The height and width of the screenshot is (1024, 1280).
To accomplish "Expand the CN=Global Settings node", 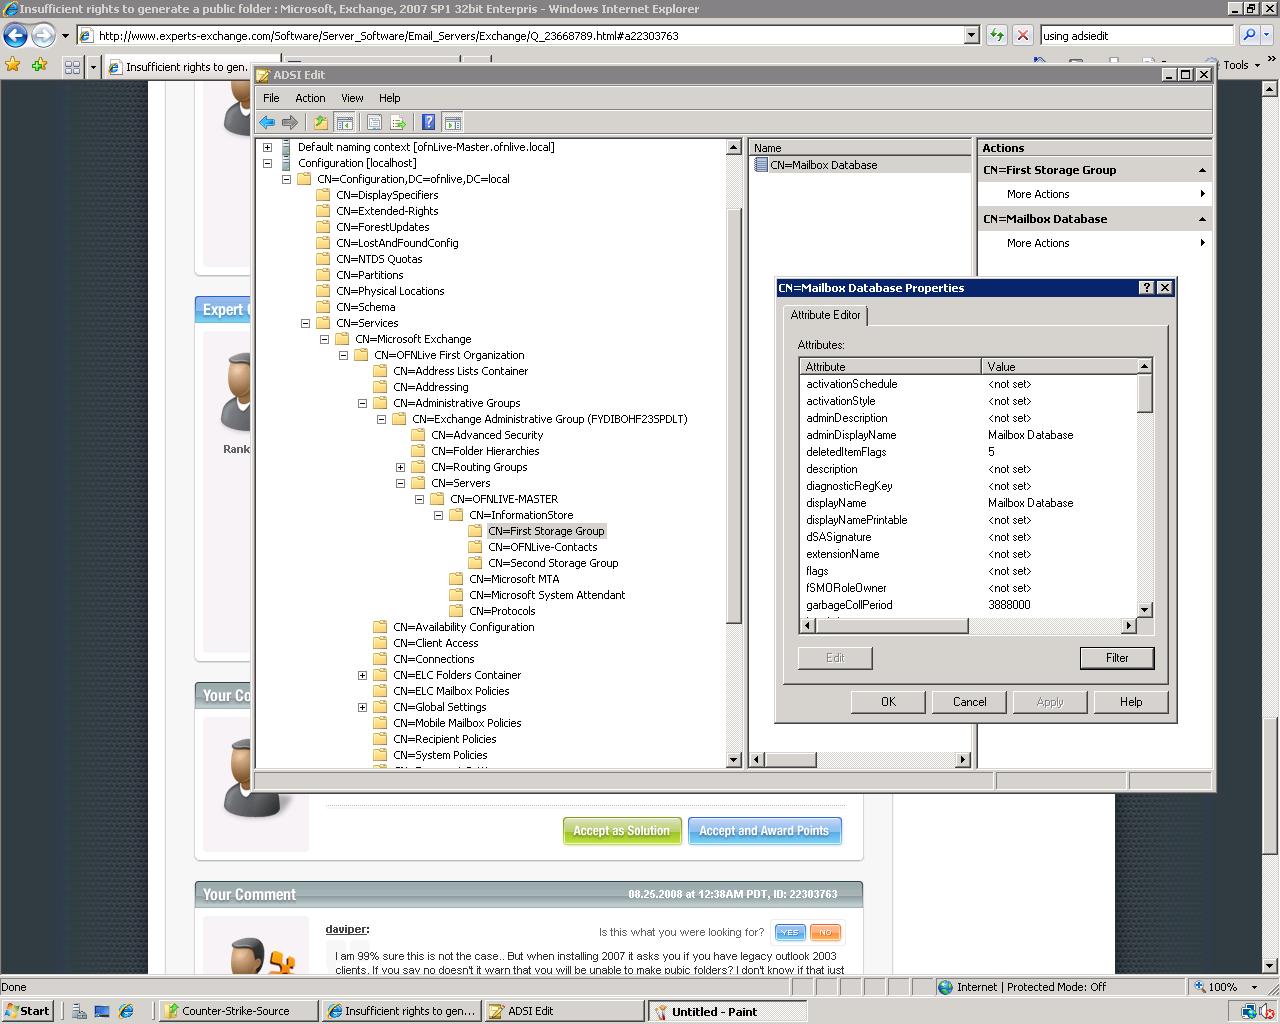I will (x=362, y=707).
